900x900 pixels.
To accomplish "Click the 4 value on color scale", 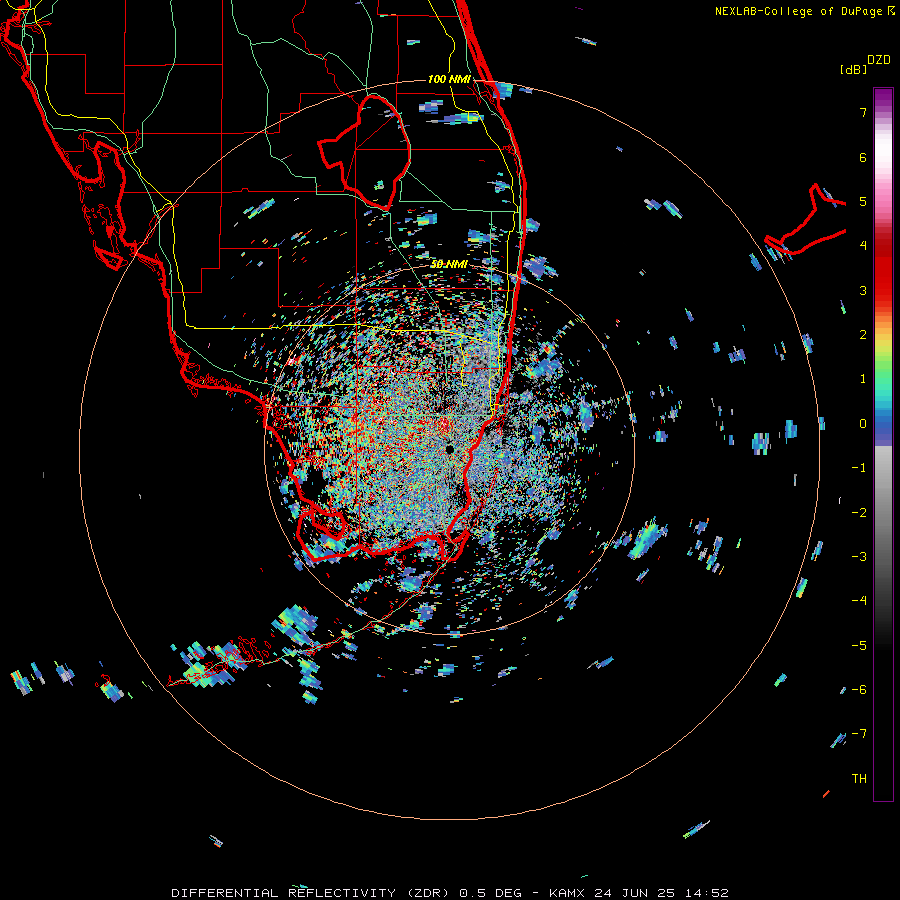I will coord(863,246).
